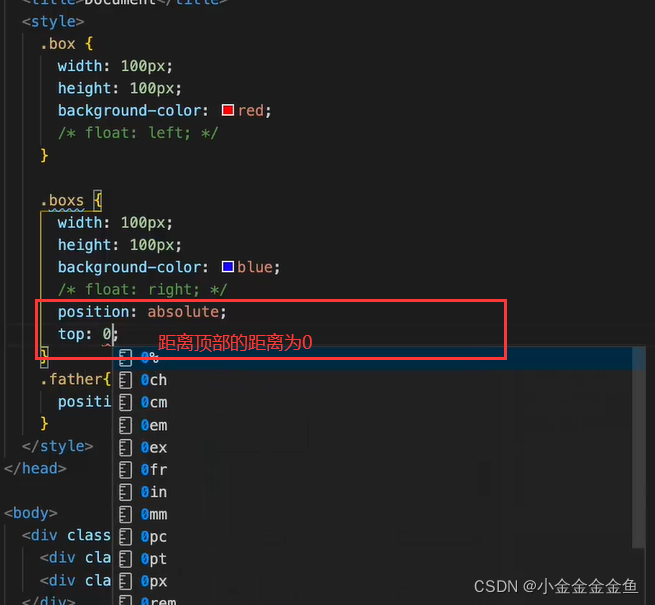Click the unit icon beside 0ch
The image size is (655, 605).
pos(125,380)
